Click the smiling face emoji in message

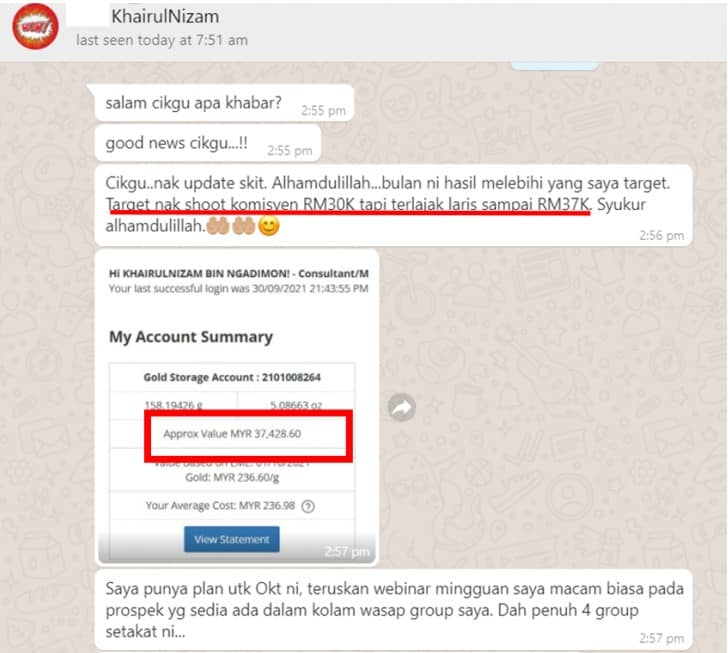tap(269, 226)
